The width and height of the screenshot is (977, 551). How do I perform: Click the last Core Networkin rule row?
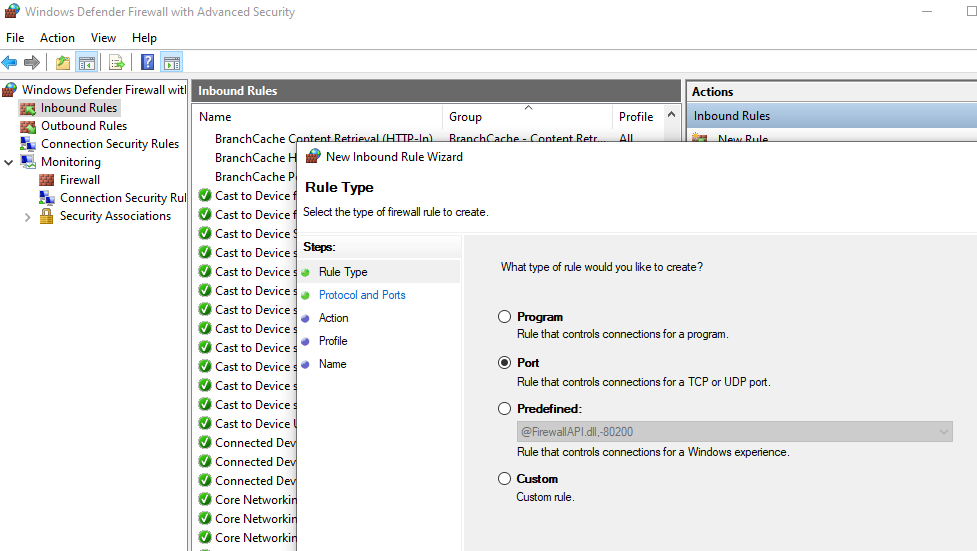coord(255,538)
